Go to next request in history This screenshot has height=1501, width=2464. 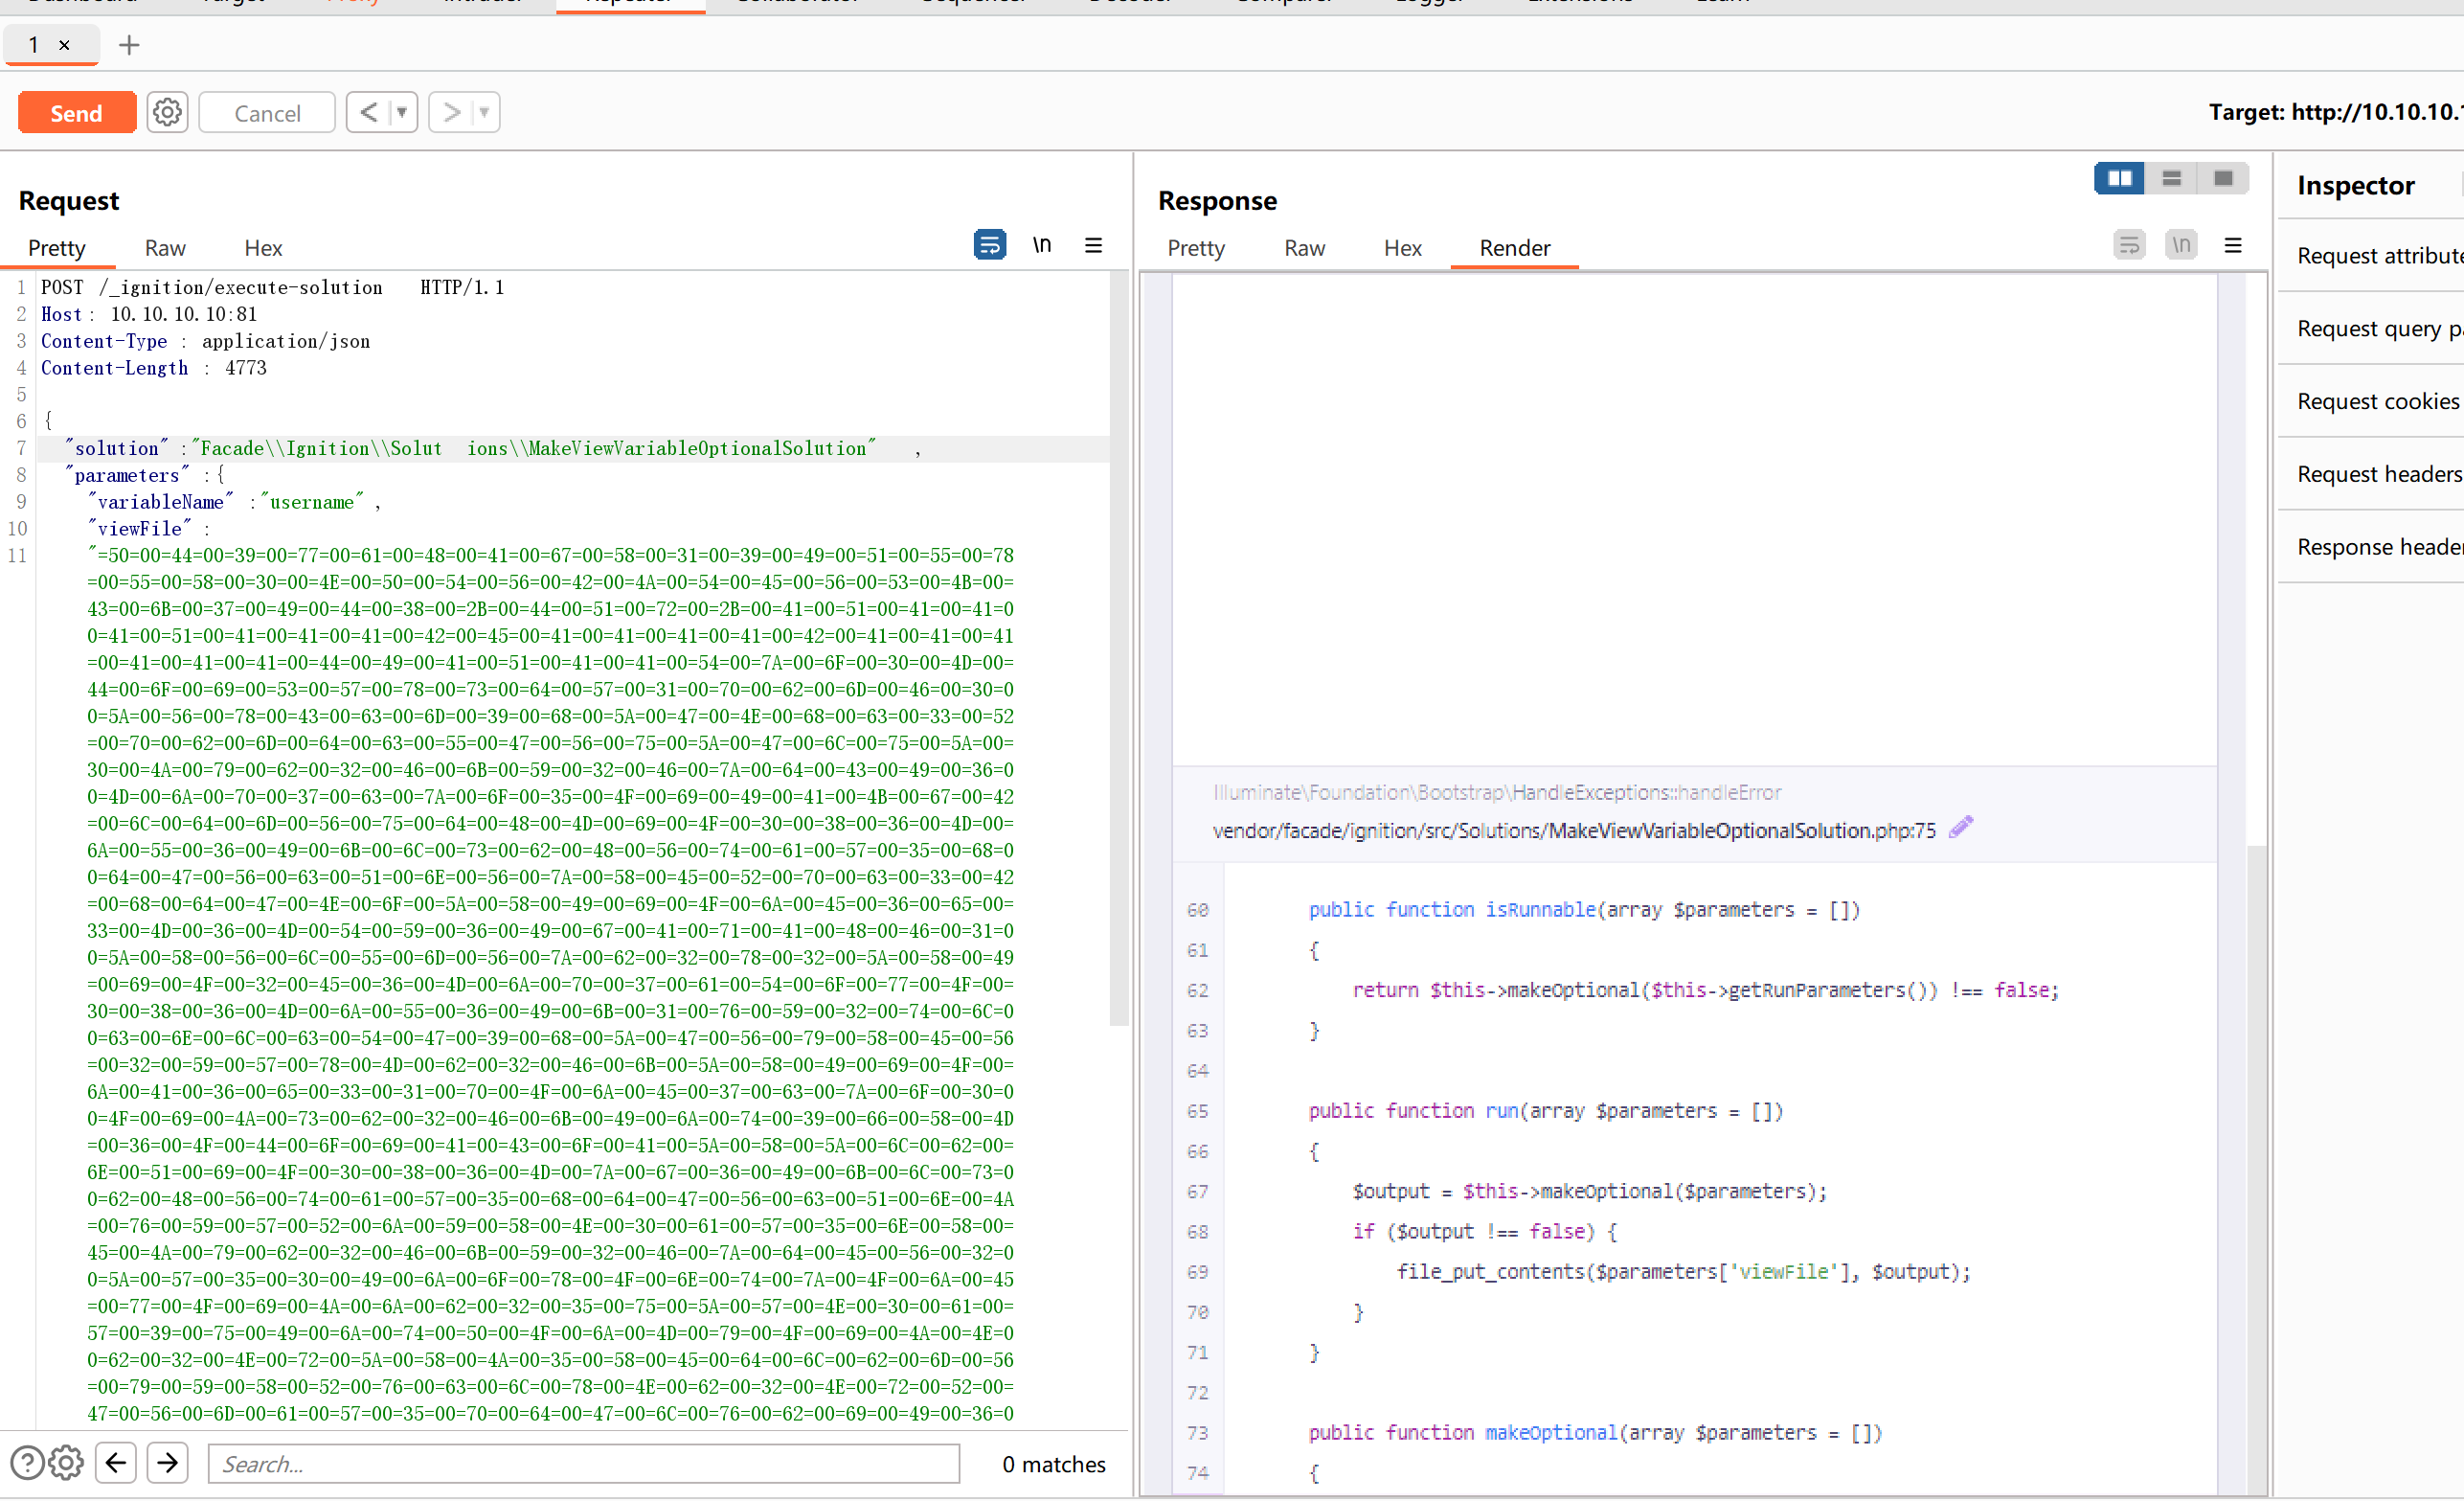(x=452, y=112)
